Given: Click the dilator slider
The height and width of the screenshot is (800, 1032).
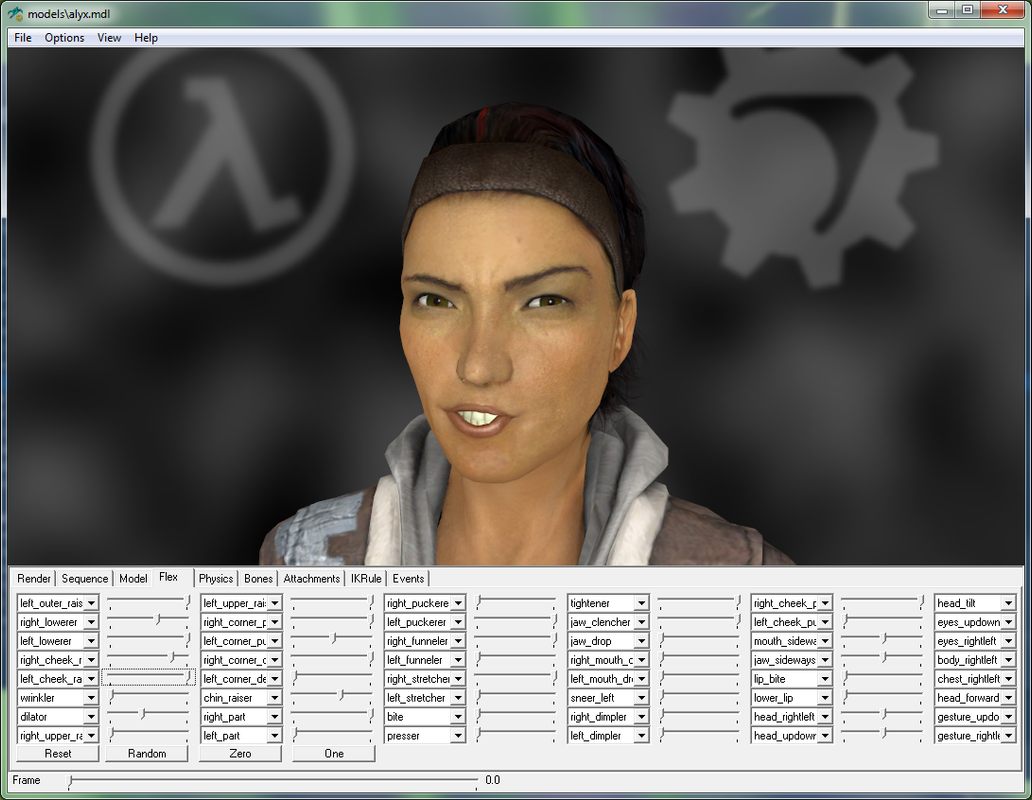Looking at the screenshot, I should coord(148,714).
